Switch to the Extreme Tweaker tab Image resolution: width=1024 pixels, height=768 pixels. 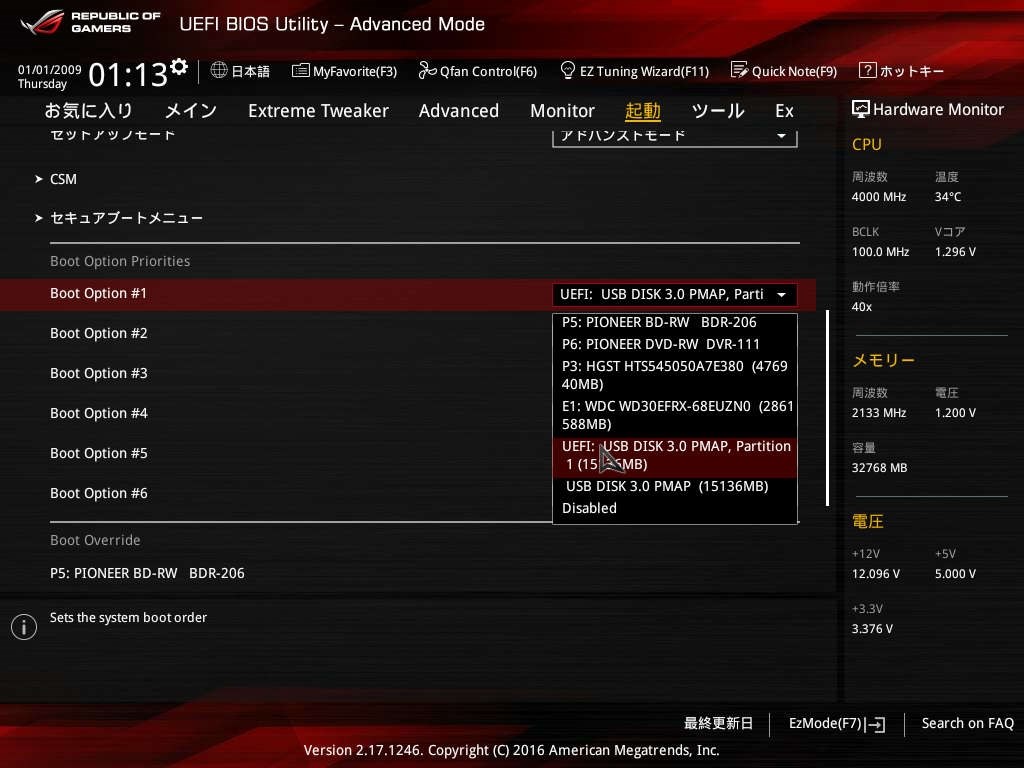pyautogui.click(x=318, y=111)
